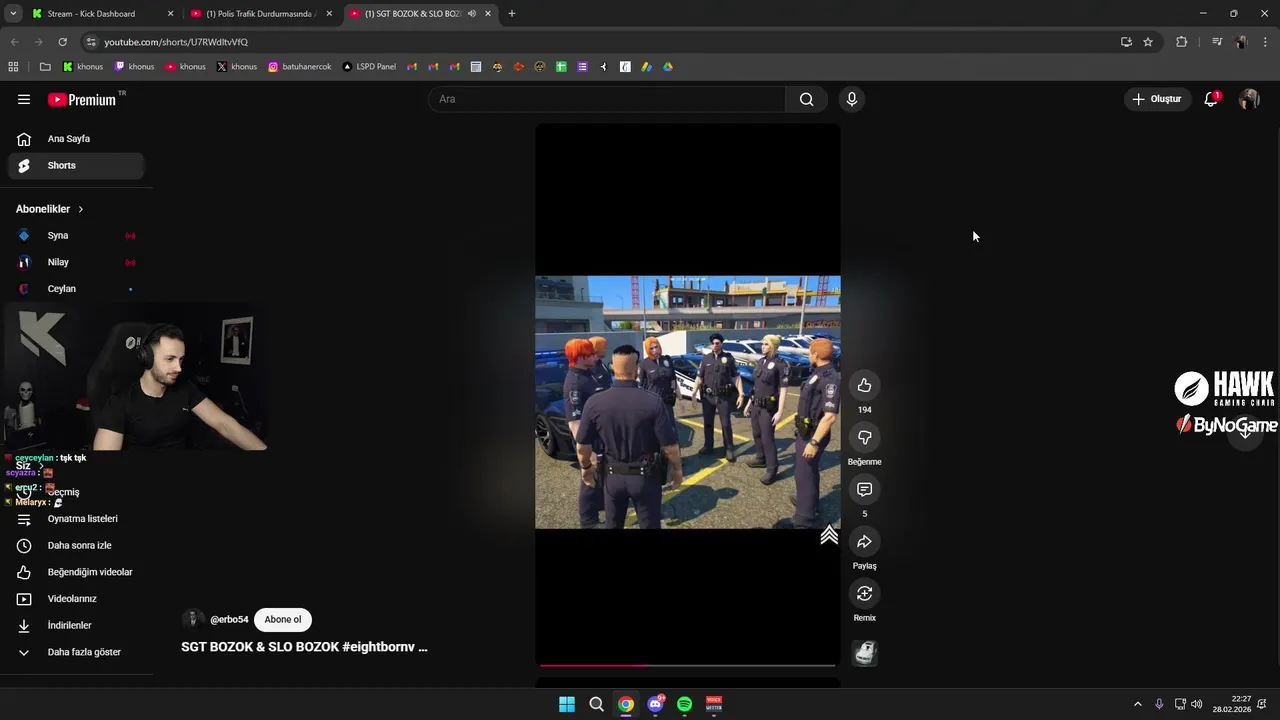Expand Daha fazla göster in sidebar

(x=76, y=652)
